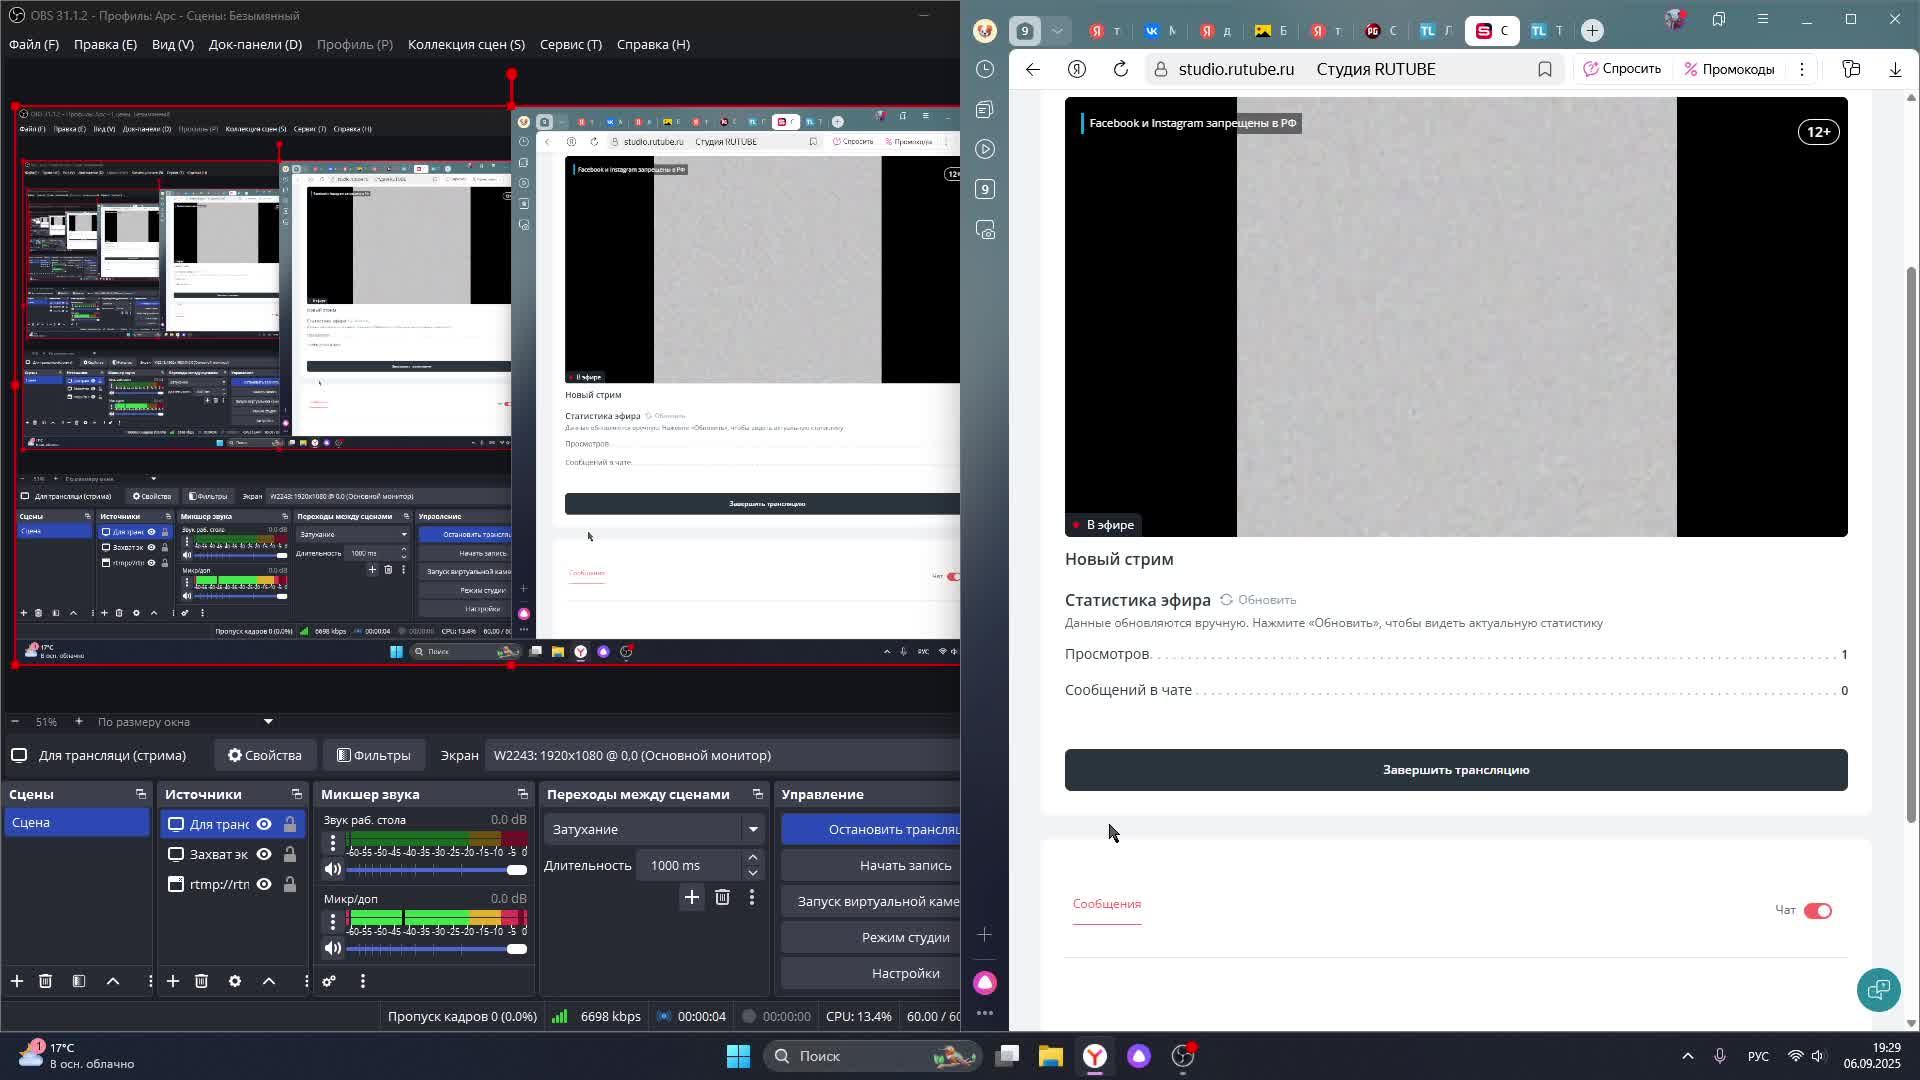Adjust the Микр/доп volume slider
Image resolution: width=1920 pixels, height=1080 pixels.
(x=516, y=949)
